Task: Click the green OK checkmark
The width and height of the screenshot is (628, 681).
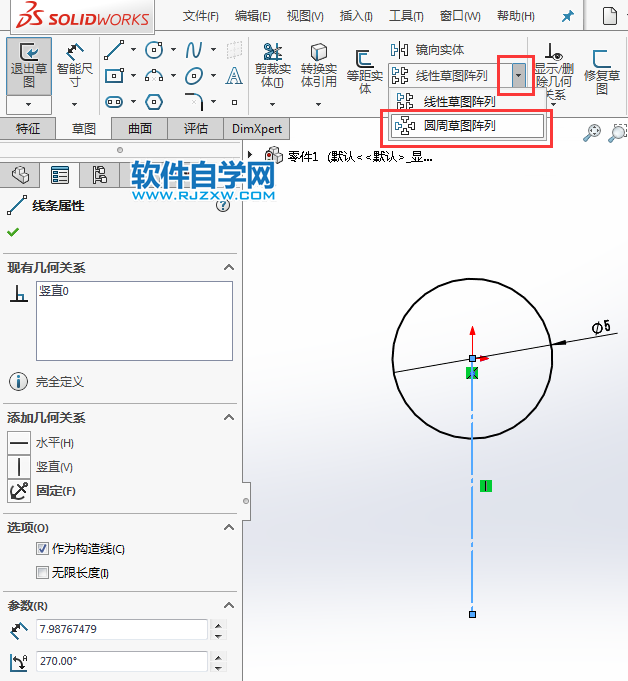Action: click(13, 232)
